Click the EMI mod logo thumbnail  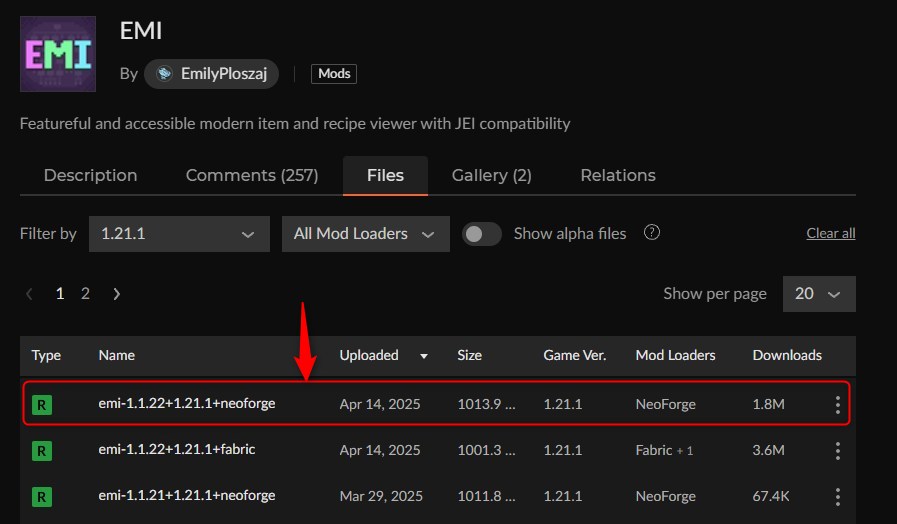pos(58,54)
